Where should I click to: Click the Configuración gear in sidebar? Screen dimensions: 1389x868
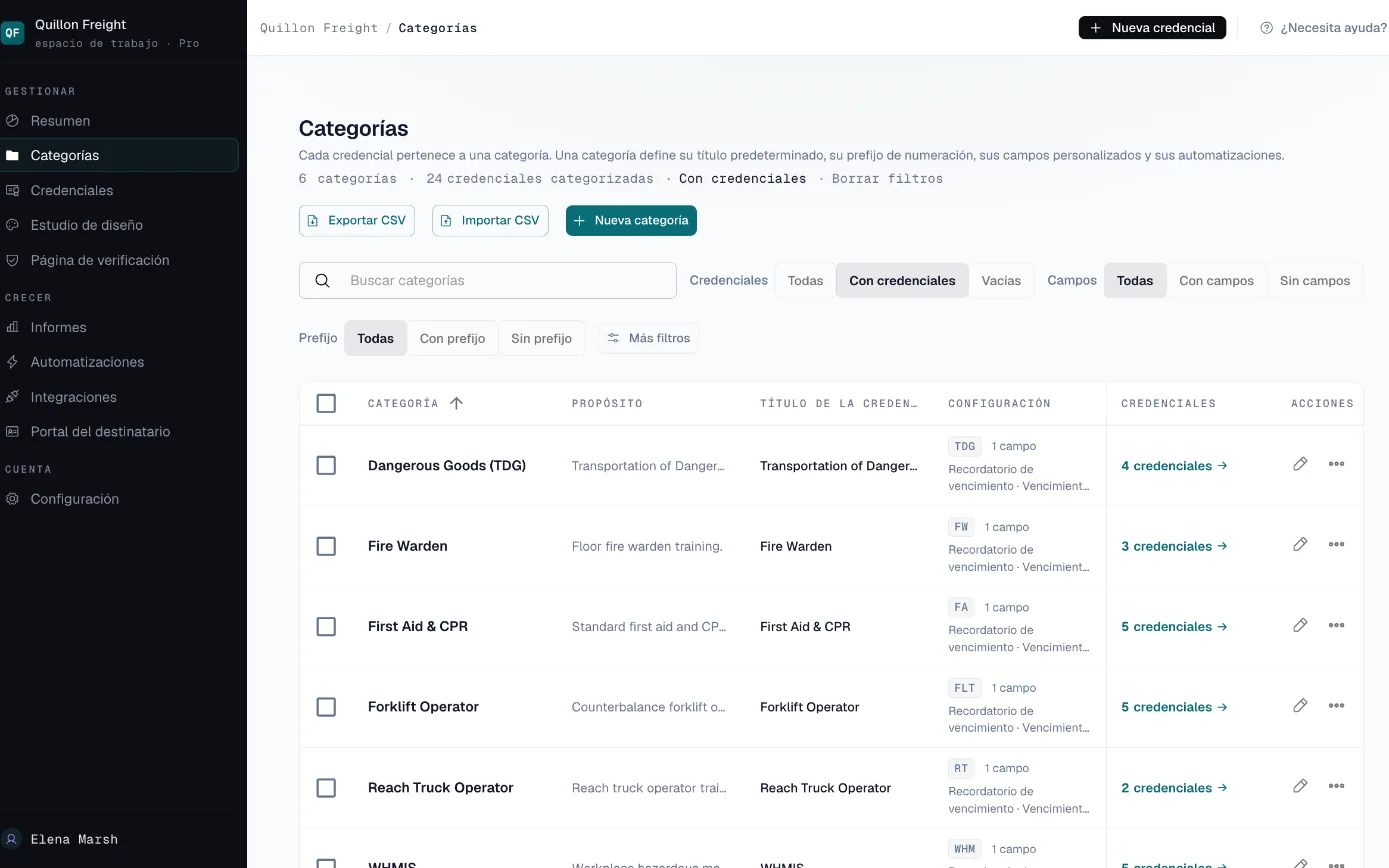tap(12, 499)
